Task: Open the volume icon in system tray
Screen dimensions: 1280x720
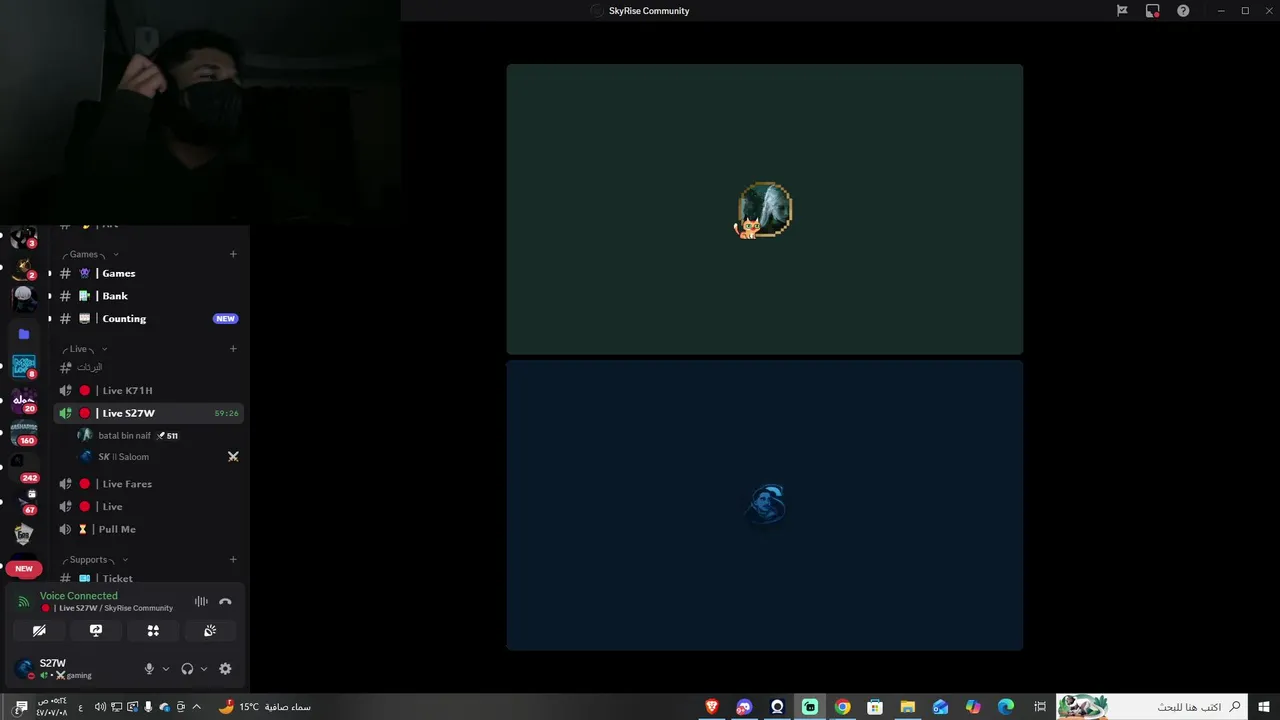Action: pos(100,707)
